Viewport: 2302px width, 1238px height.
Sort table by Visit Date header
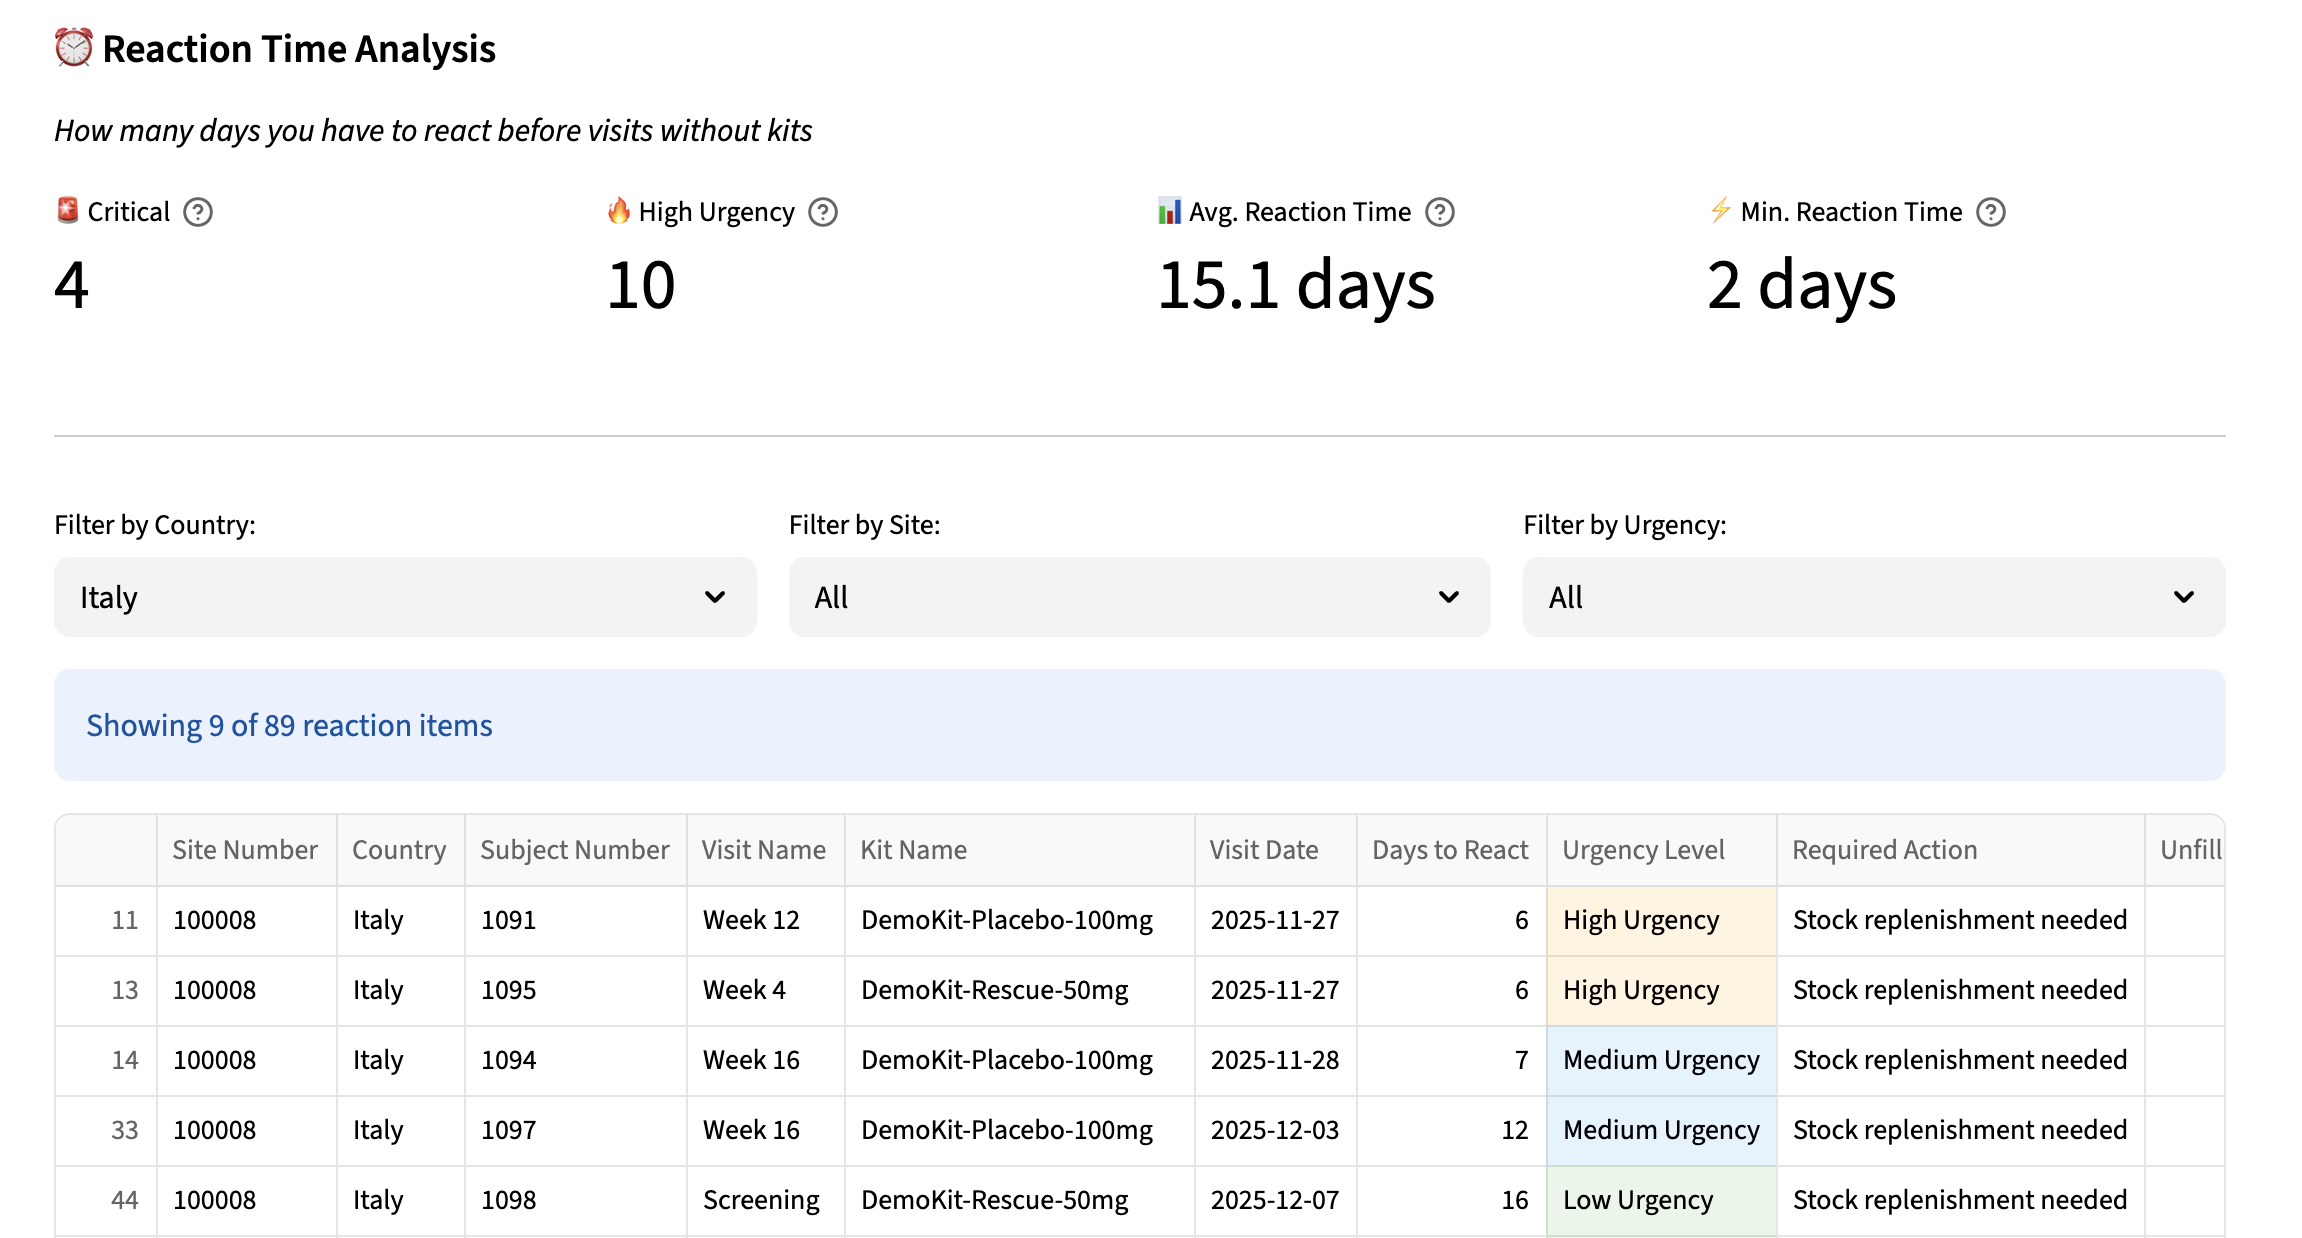(x=1263, y=850)
